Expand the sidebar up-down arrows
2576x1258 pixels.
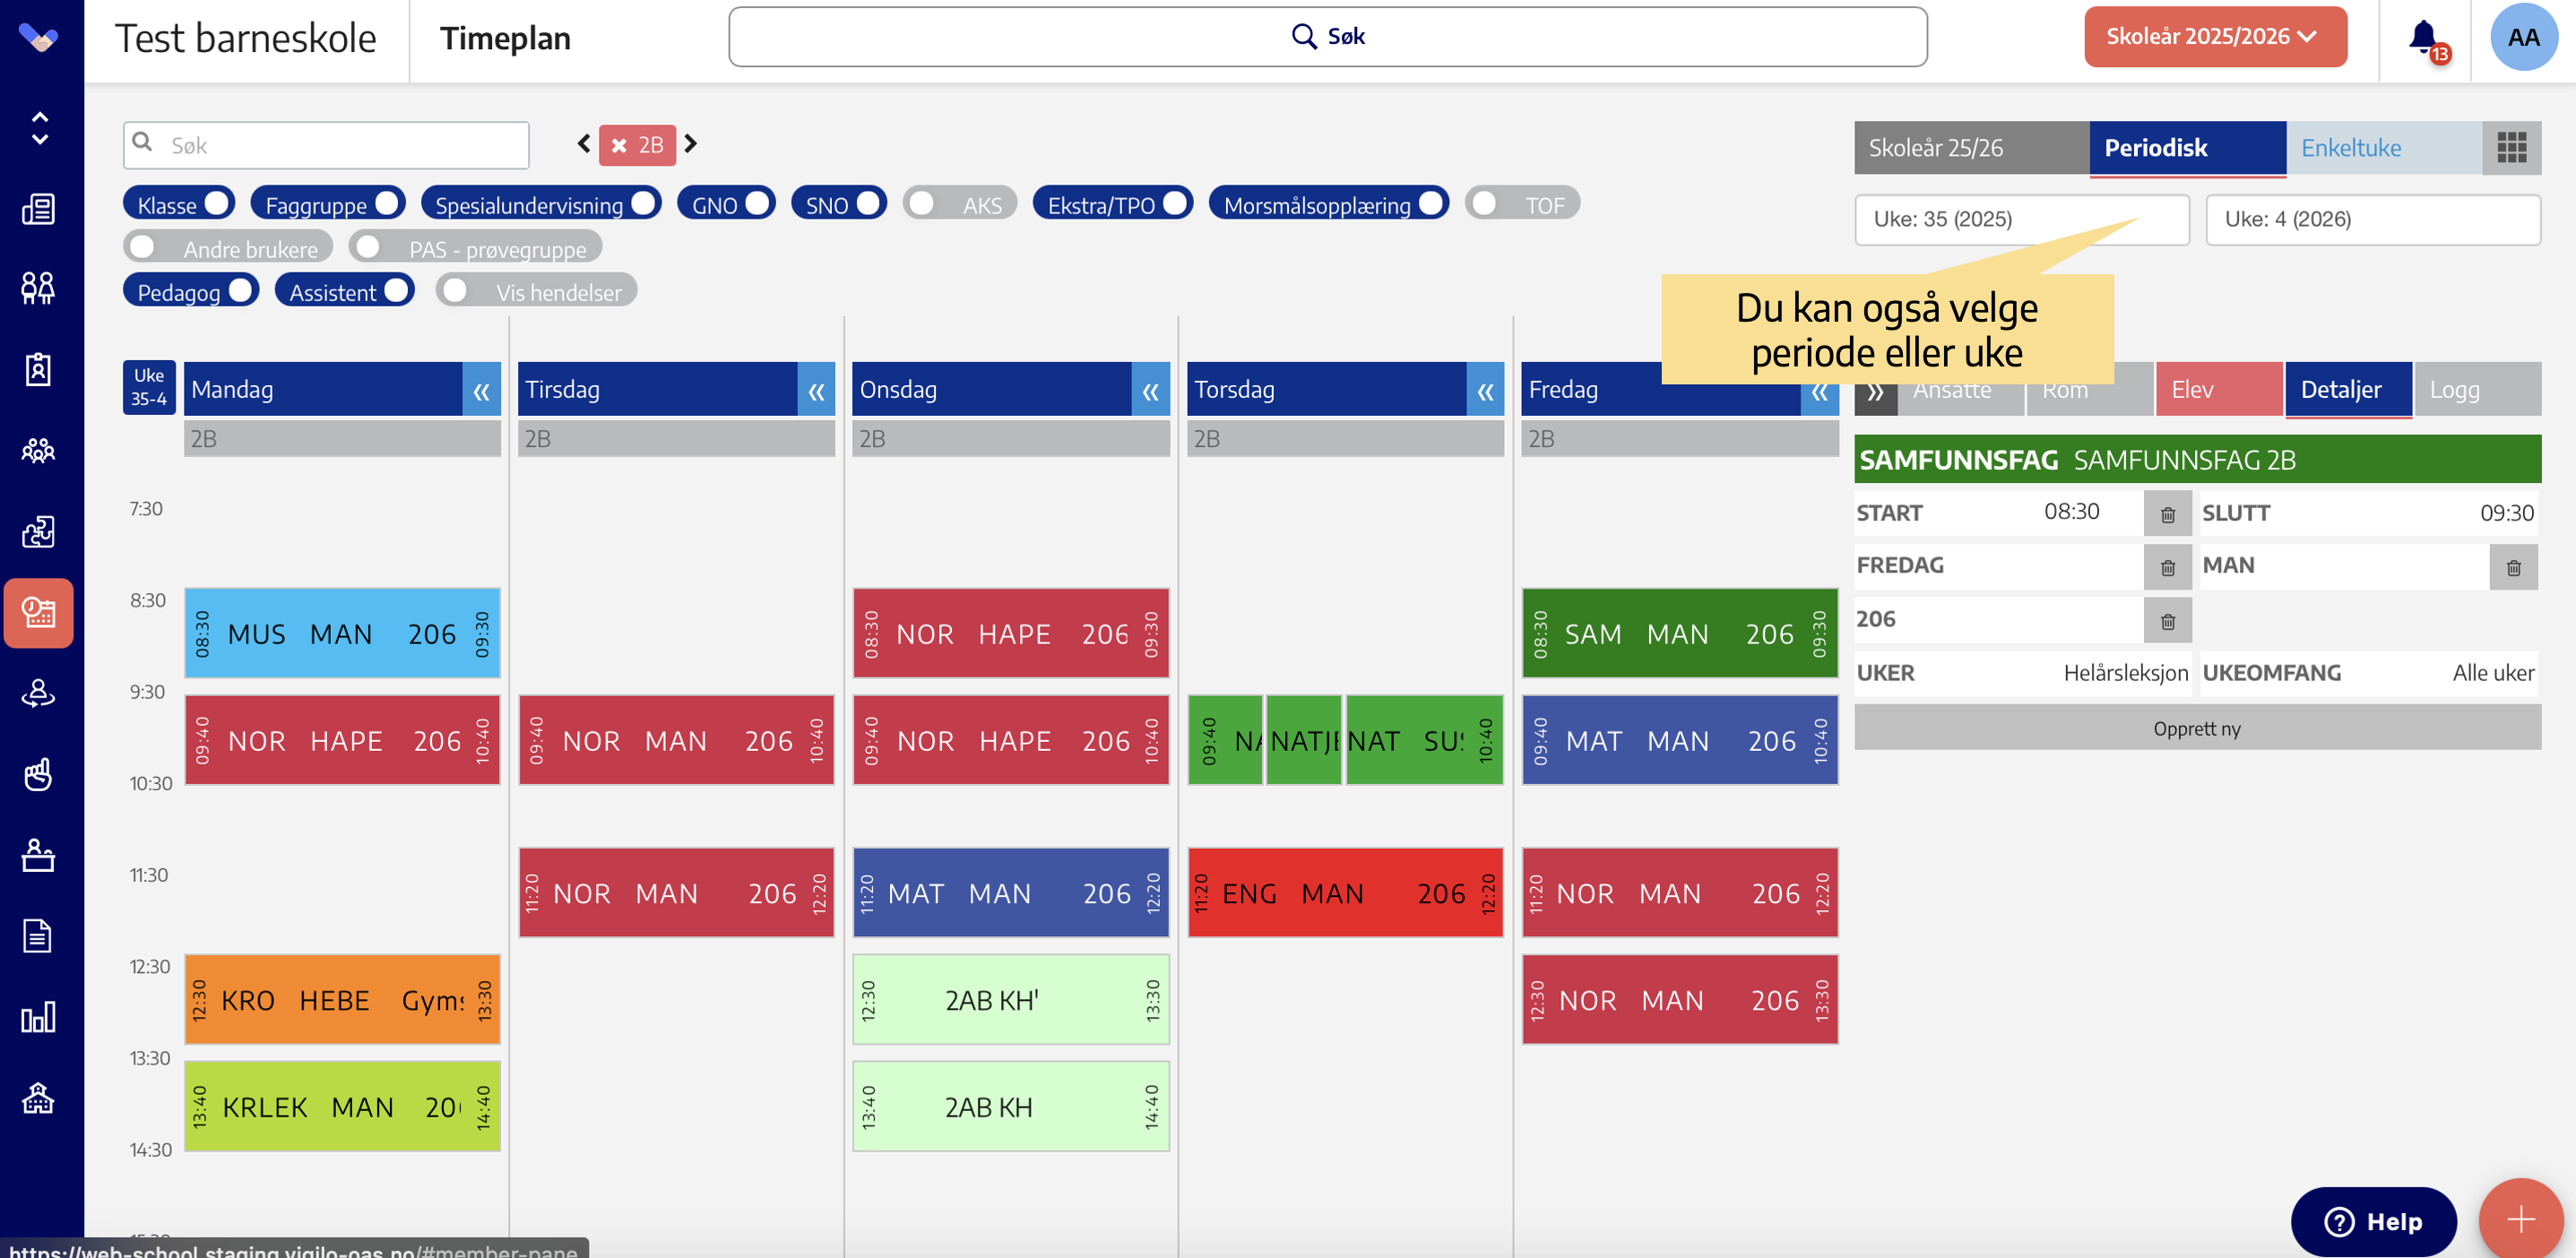39,128
